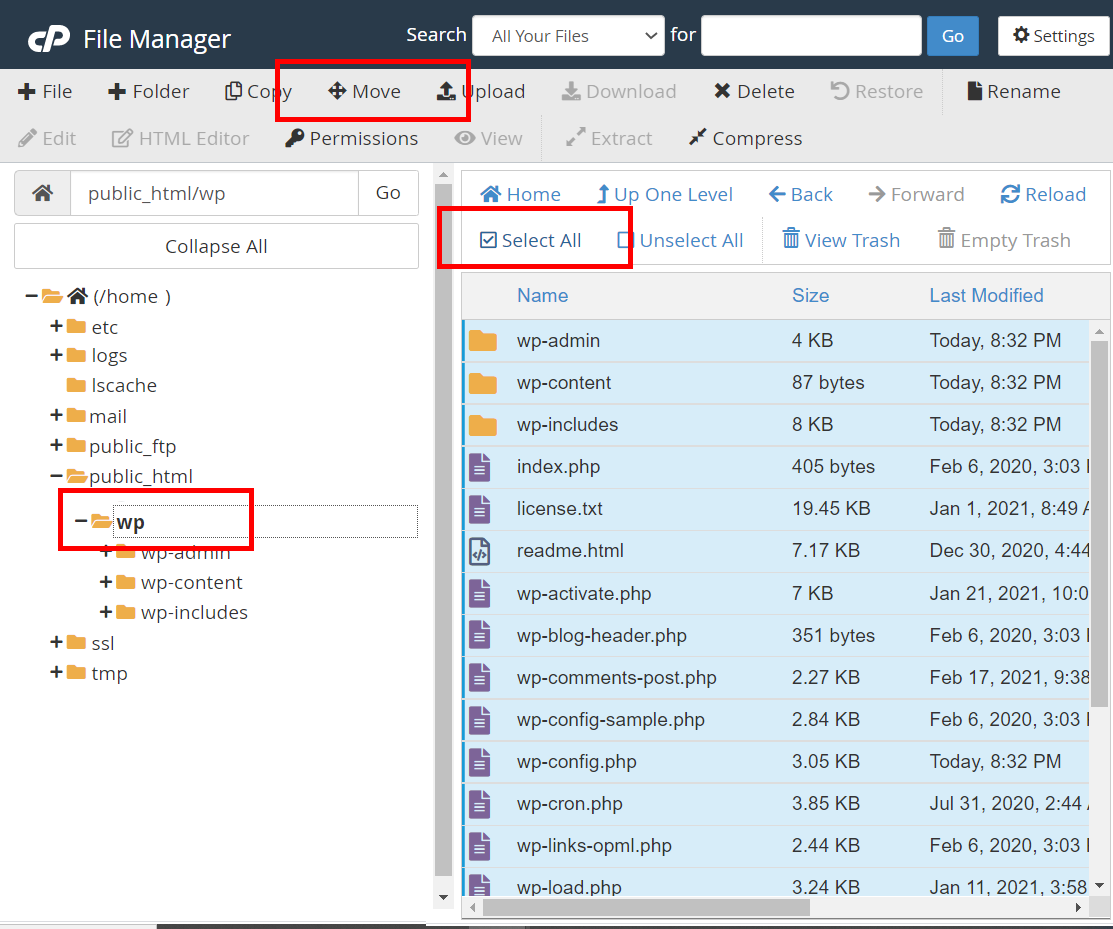Click the search text input field
This screenshot has width=1113, height=929.
click(810, 36)
